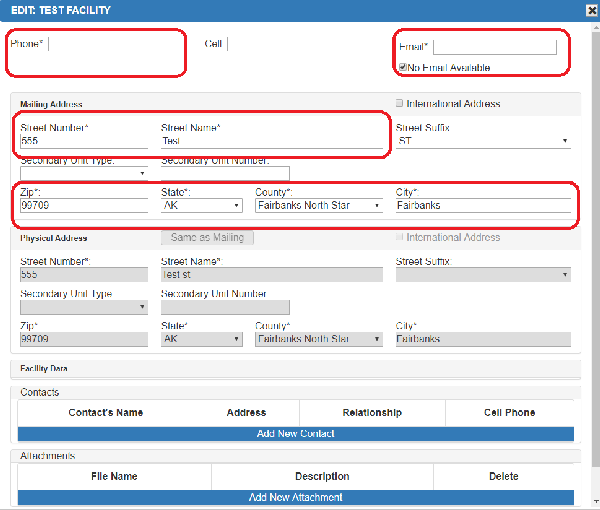The height and width of the screenshot is (510, 600).
Task: Click the Add New Attachment button
Action: [x=296, y=497]
